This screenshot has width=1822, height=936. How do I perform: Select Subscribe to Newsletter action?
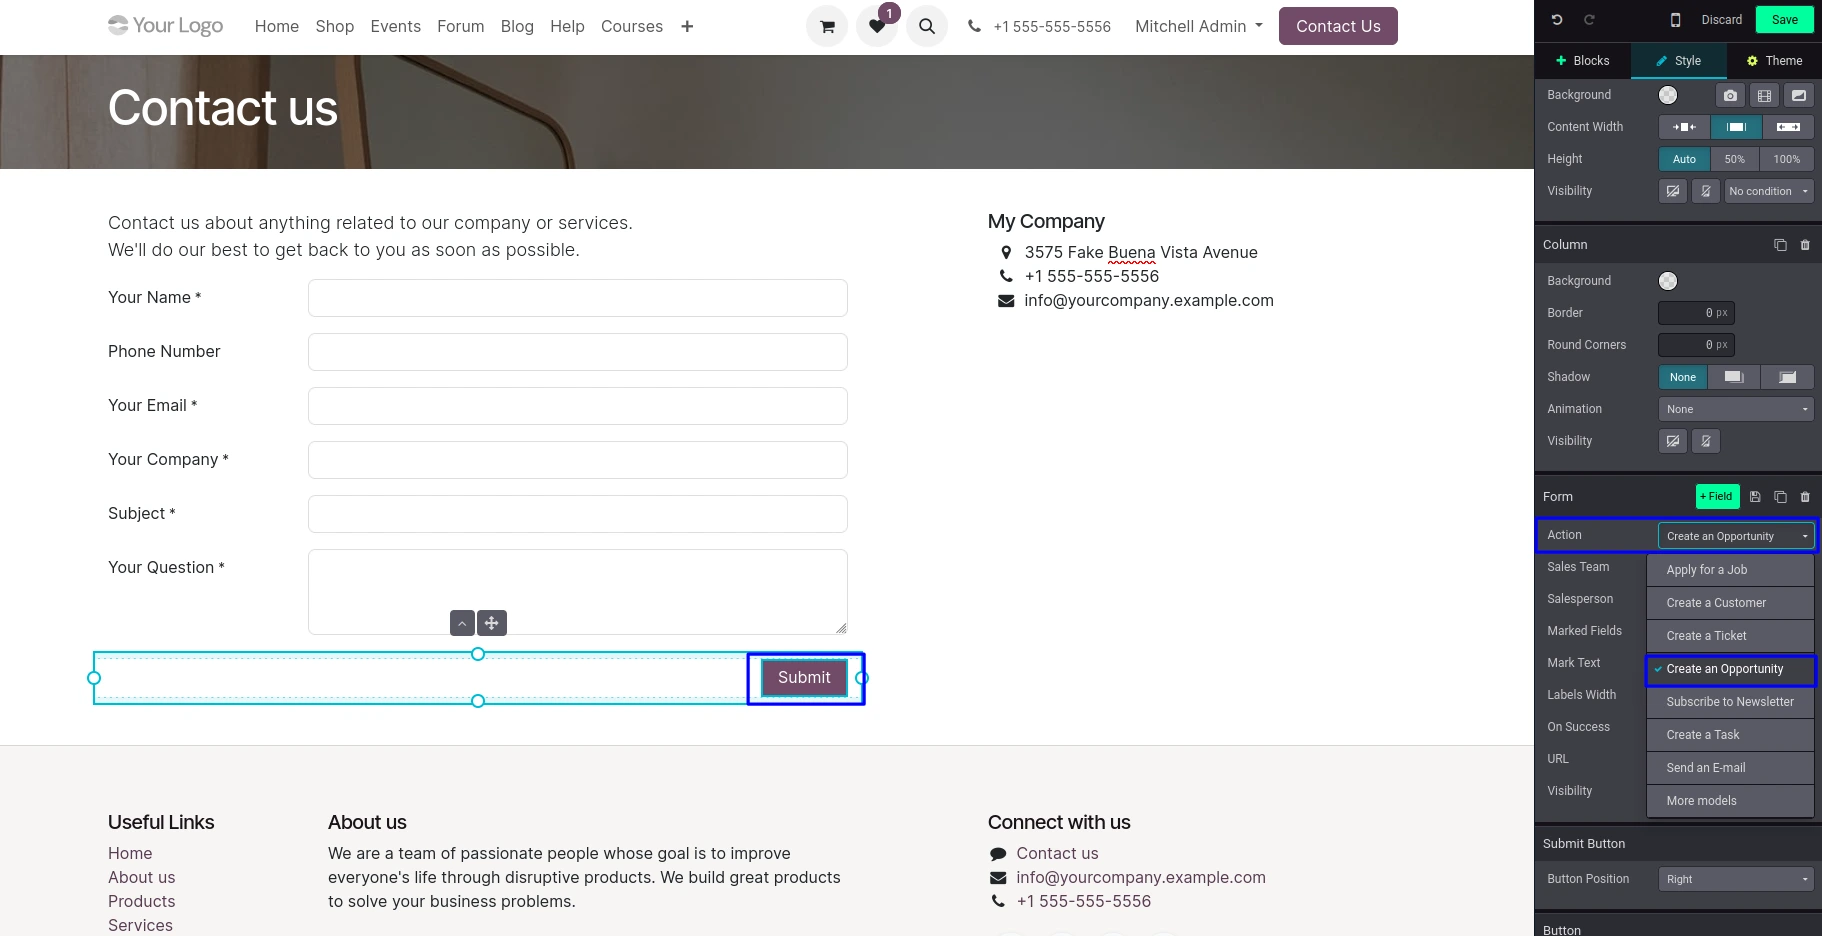tap(1730, 702)
